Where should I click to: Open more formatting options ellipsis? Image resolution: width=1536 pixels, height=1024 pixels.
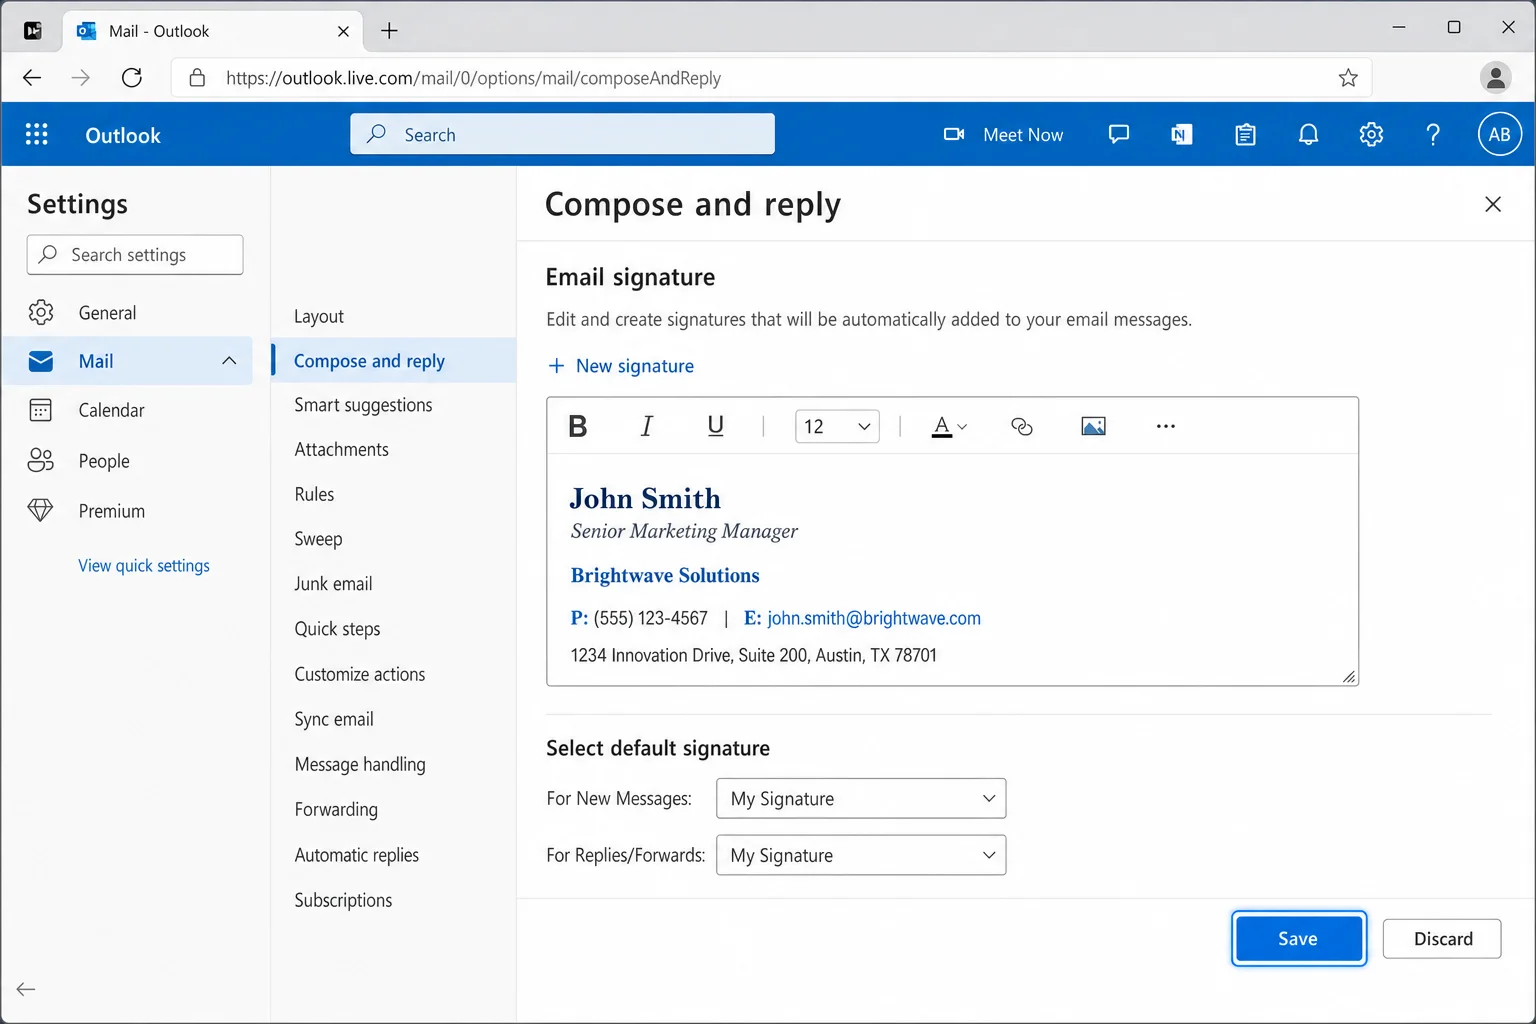pos(1166,426)
